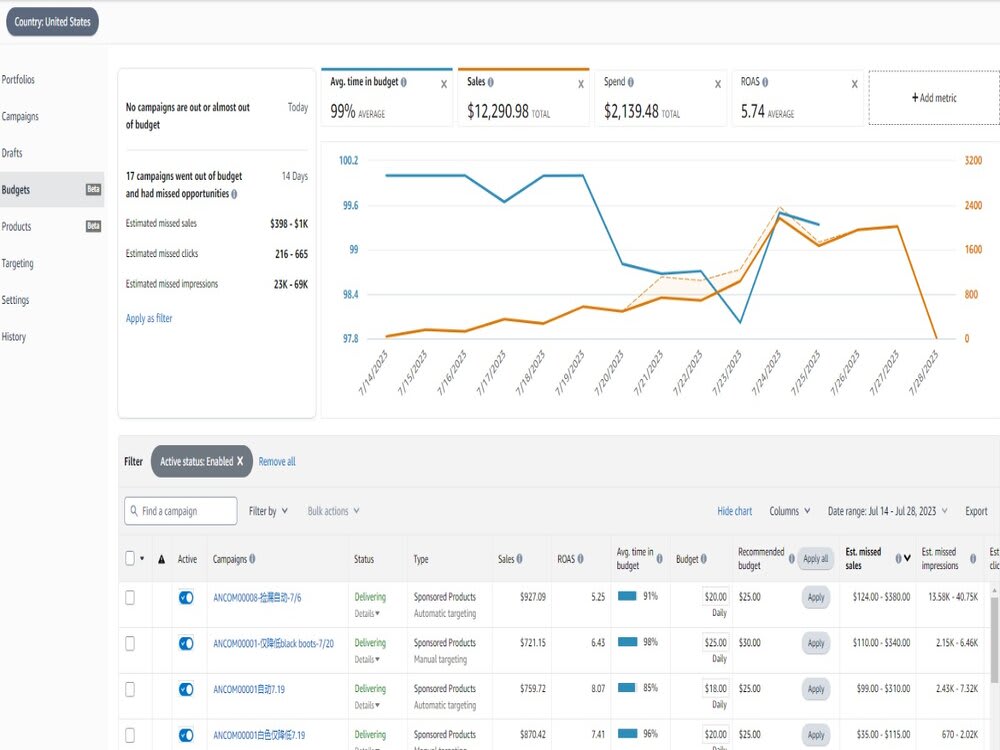Click Remove all filters link

pyautogui.click(x=277, y=461)
